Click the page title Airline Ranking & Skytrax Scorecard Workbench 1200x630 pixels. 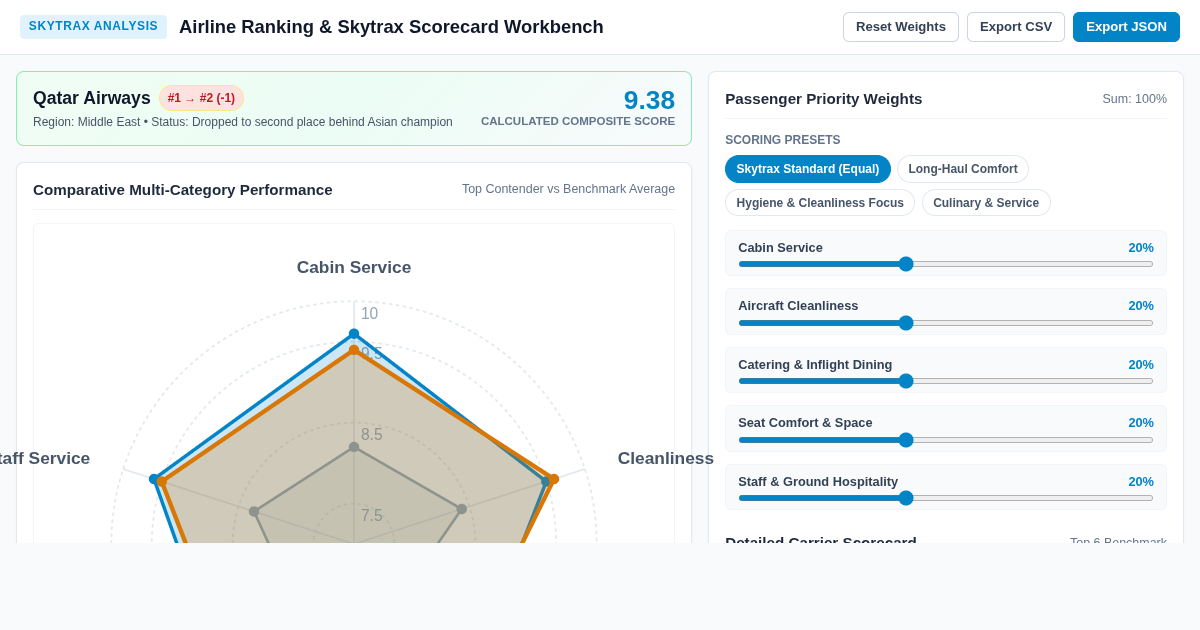[x=391, y=27]
